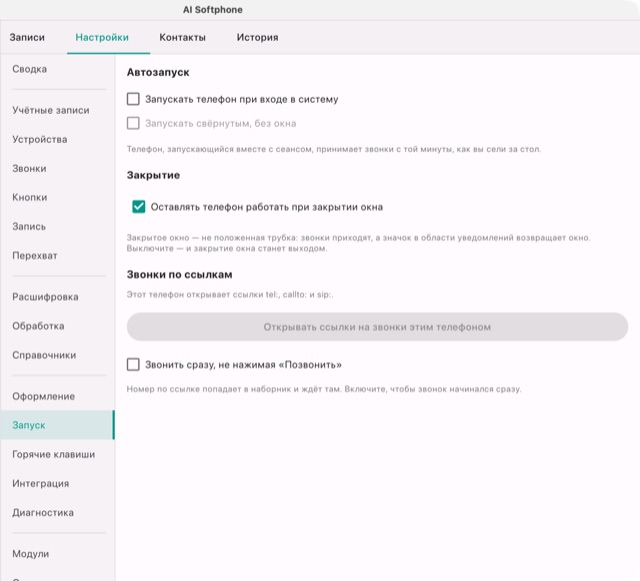
Task: Click the Закрытие section heading
Action: click(153, 175)
